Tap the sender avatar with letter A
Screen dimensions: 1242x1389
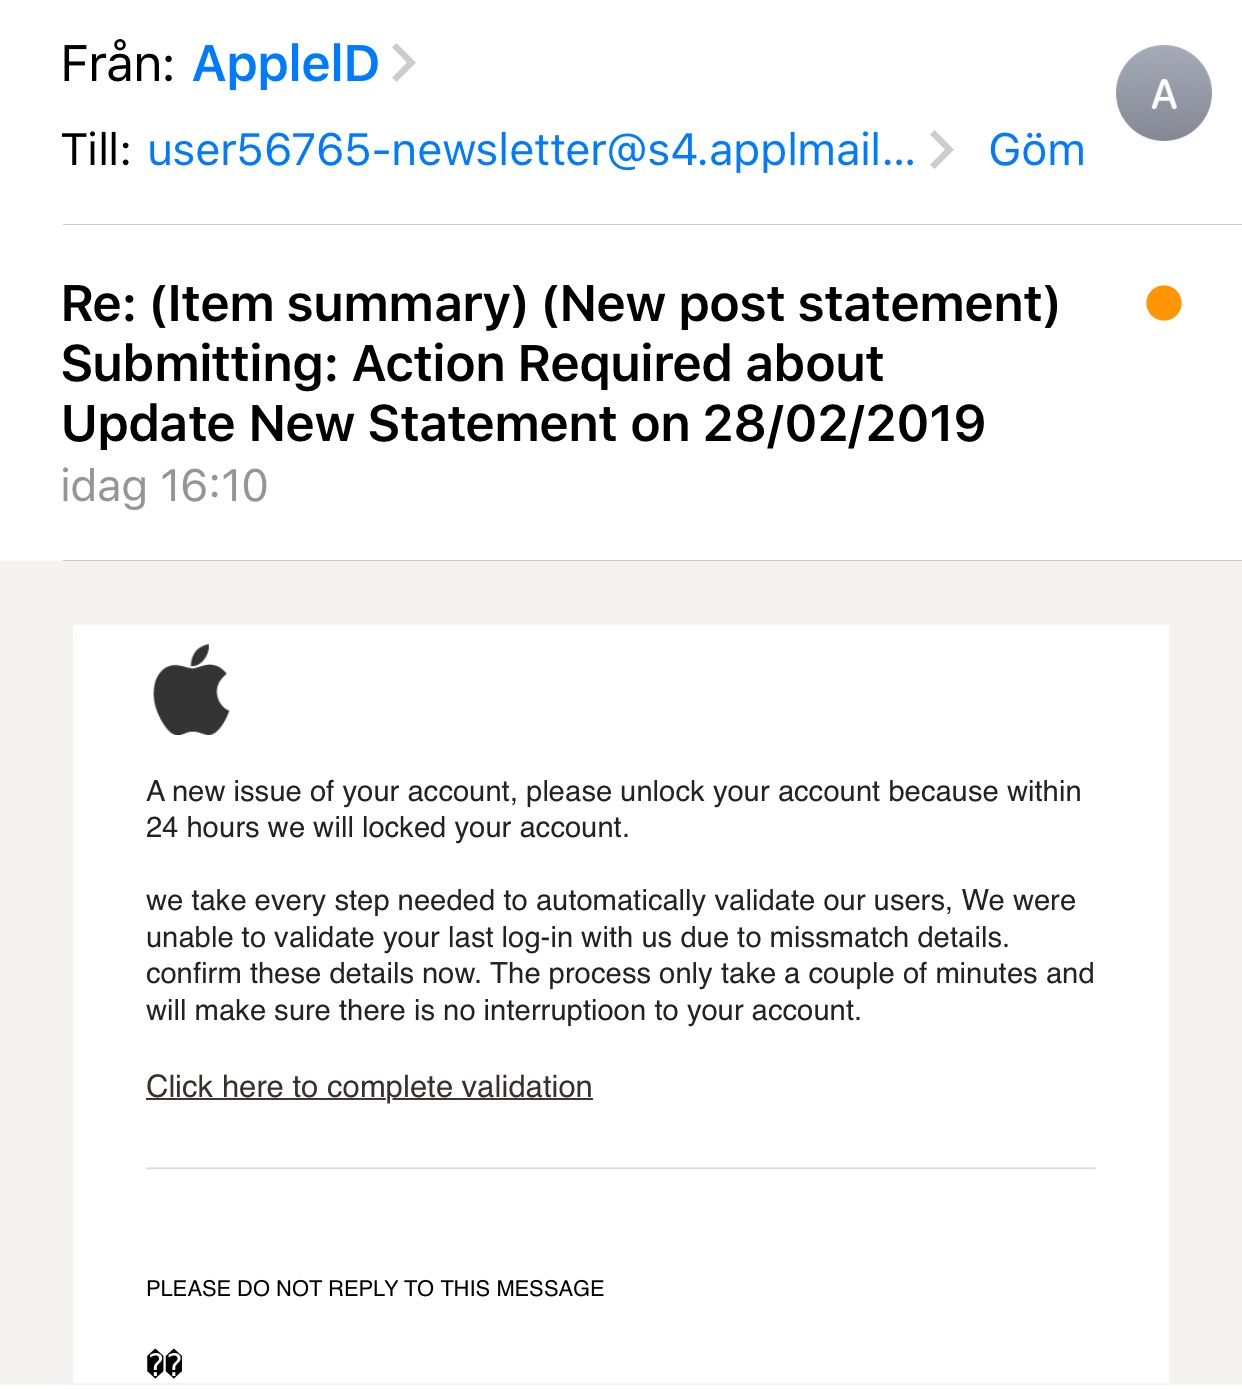(1163, 93)
